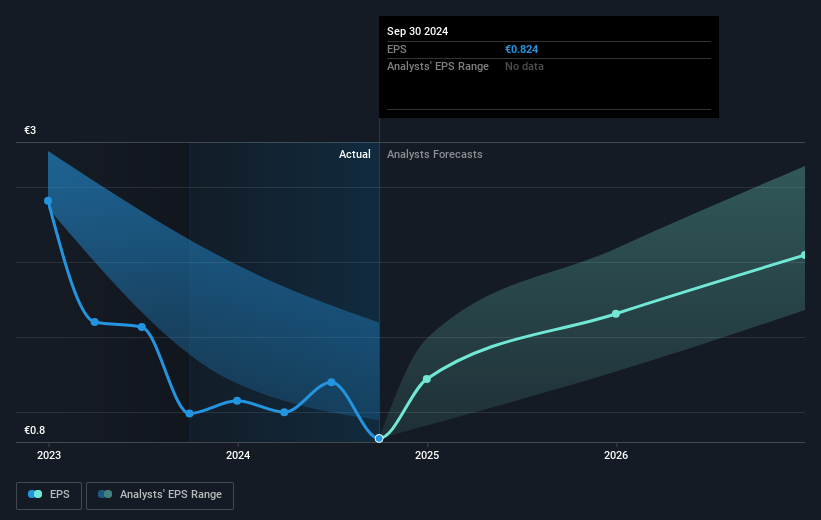Click the 2023 x-axis label
The image size is (821, 520).
pos(49,455)
